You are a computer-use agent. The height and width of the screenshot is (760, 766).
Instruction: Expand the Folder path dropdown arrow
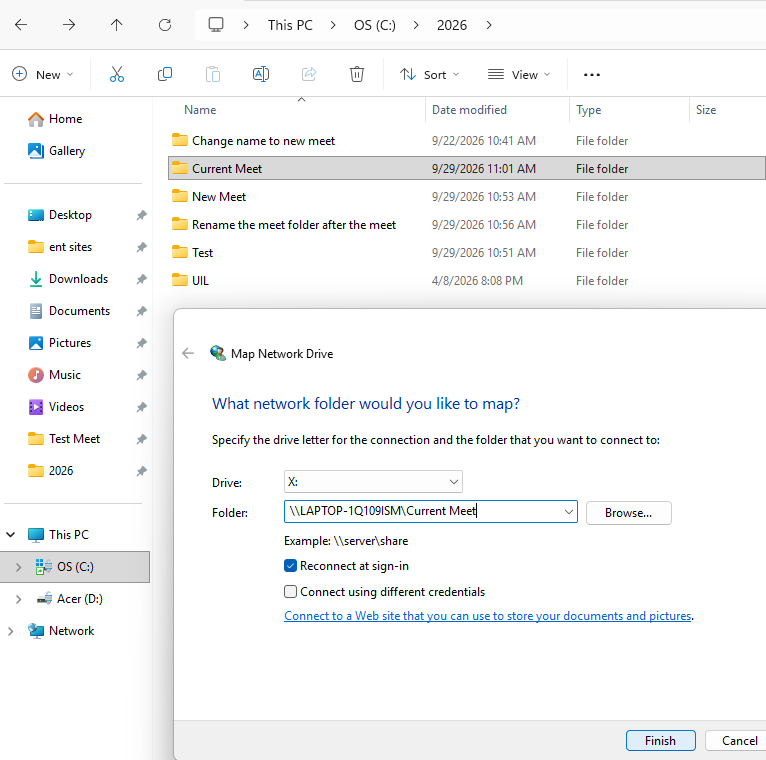pyautogui.click(x=569, y=512)
